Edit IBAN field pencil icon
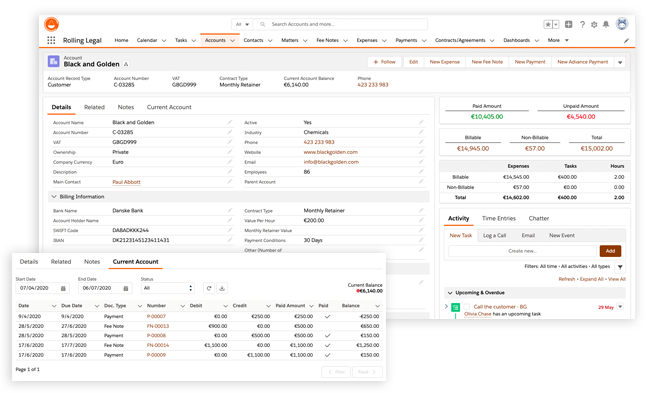Image resolution: width=647 pixels, height=393 pixels. click(230, 240)
